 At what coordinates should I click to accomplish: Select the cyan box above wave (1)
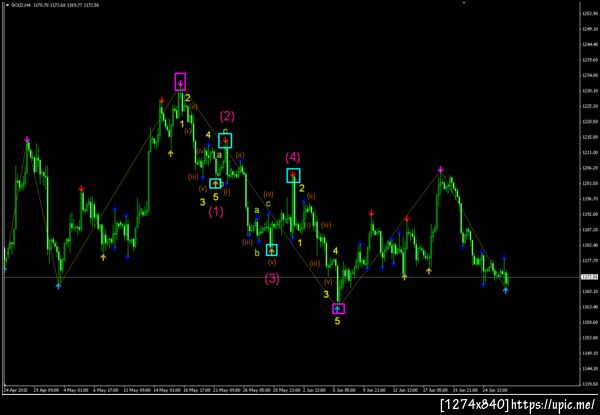click(215, 184)
